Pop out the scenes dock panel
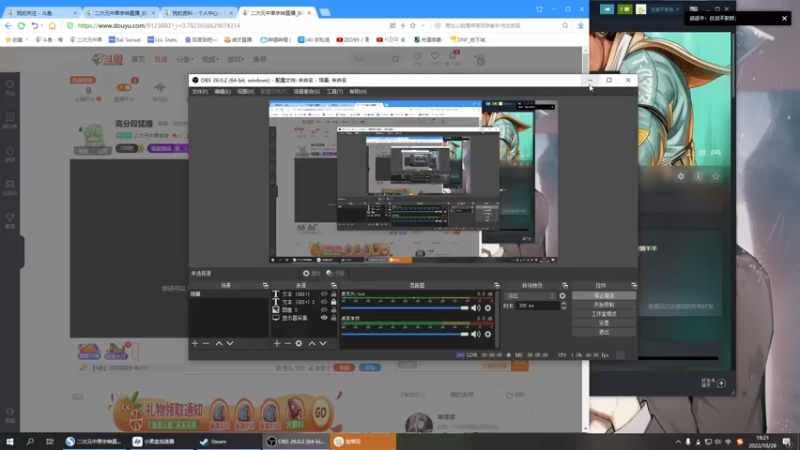This screenshot has height=450, width=800. point(265,285)
